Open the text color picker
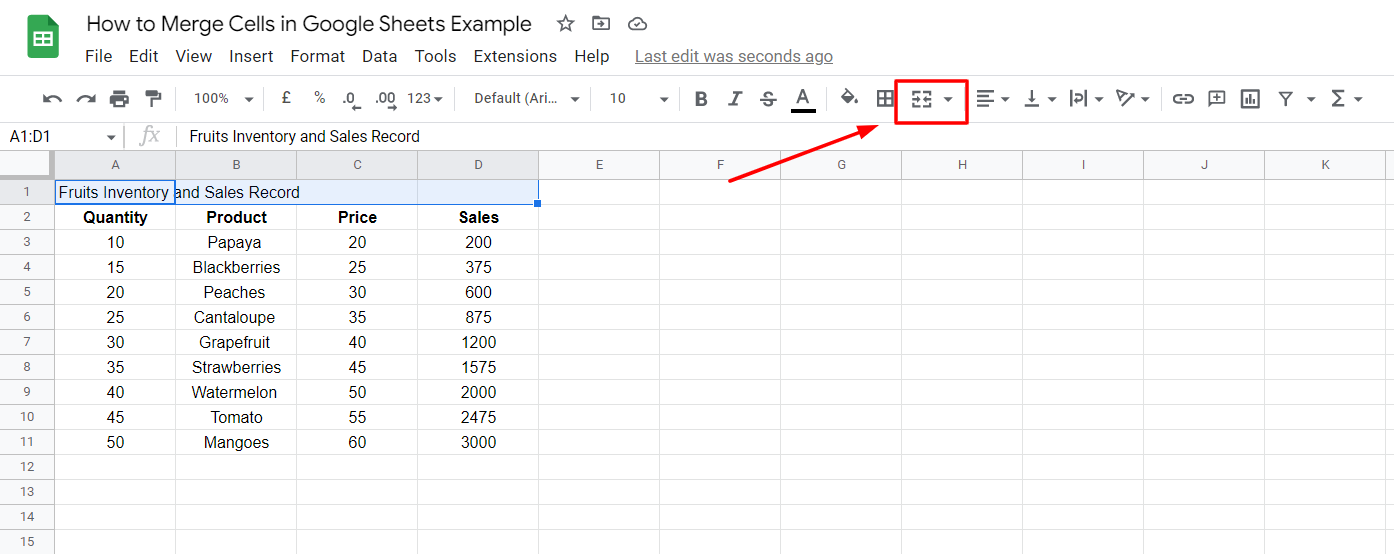The height and width of the screenshot is (554, 1394). coord(802,99)
